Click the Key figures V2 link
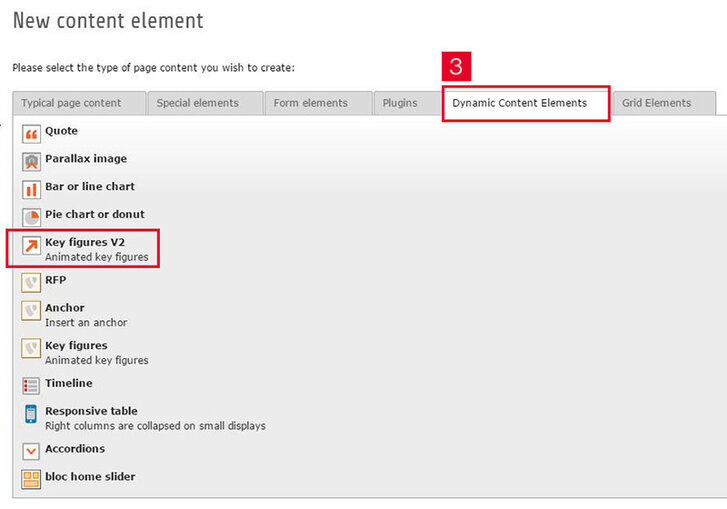 pyautogui.click(x=85, y=242)
